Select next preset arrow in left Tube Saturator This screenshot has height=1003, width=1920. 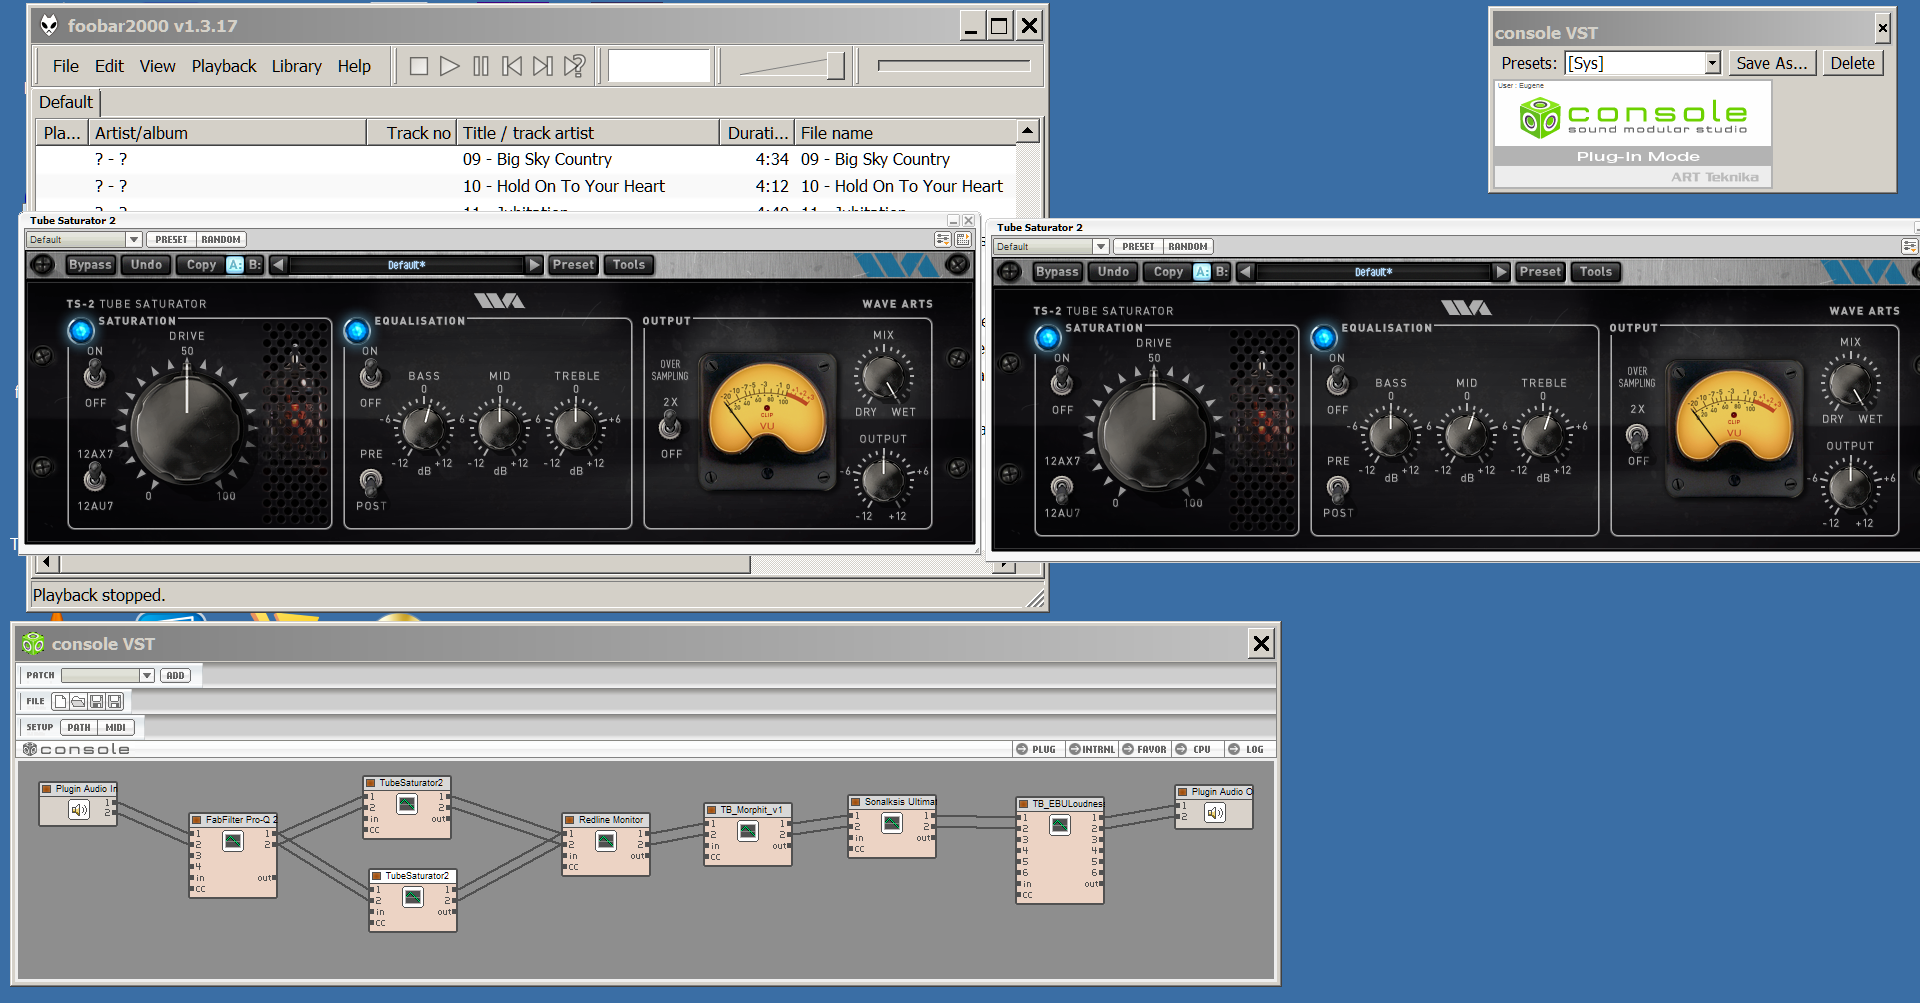(x=534, y=265)
